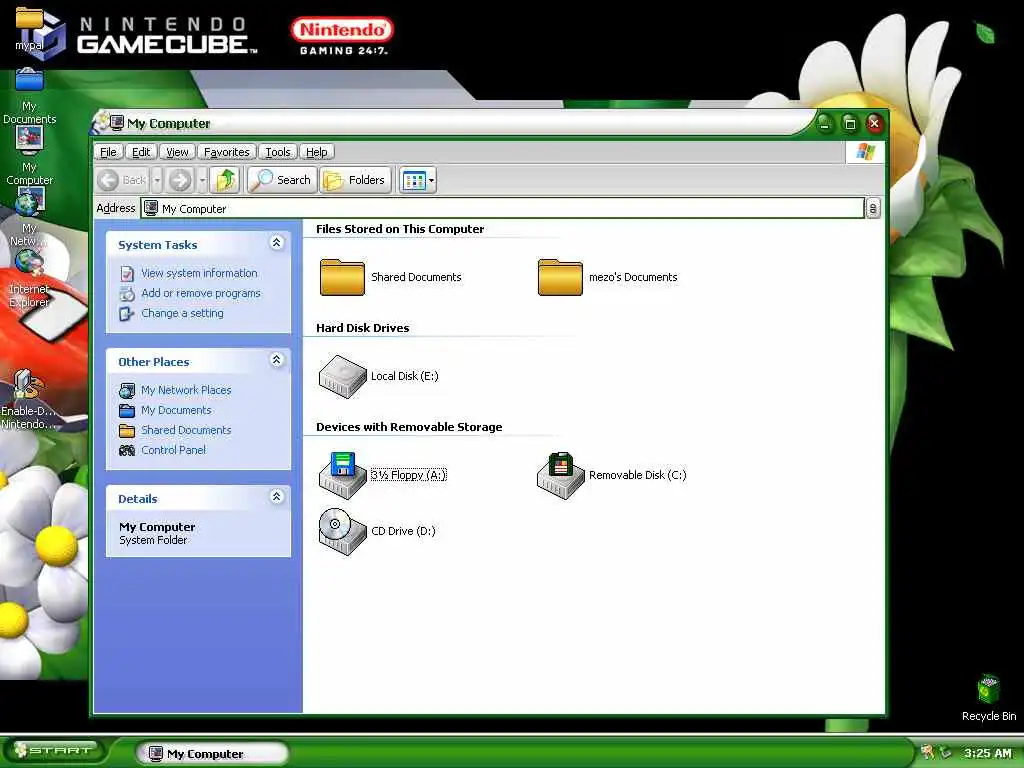
Task: Click My Computer taskbar button
Action: (x=212, y=753)
